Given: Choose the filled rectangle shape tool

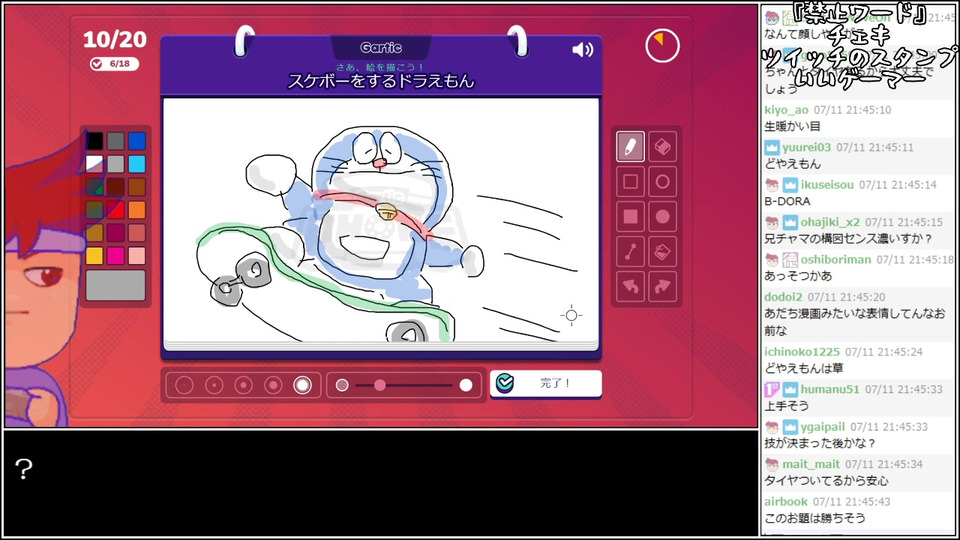Looking at the screenshot, I should click(x=630, y=217).
